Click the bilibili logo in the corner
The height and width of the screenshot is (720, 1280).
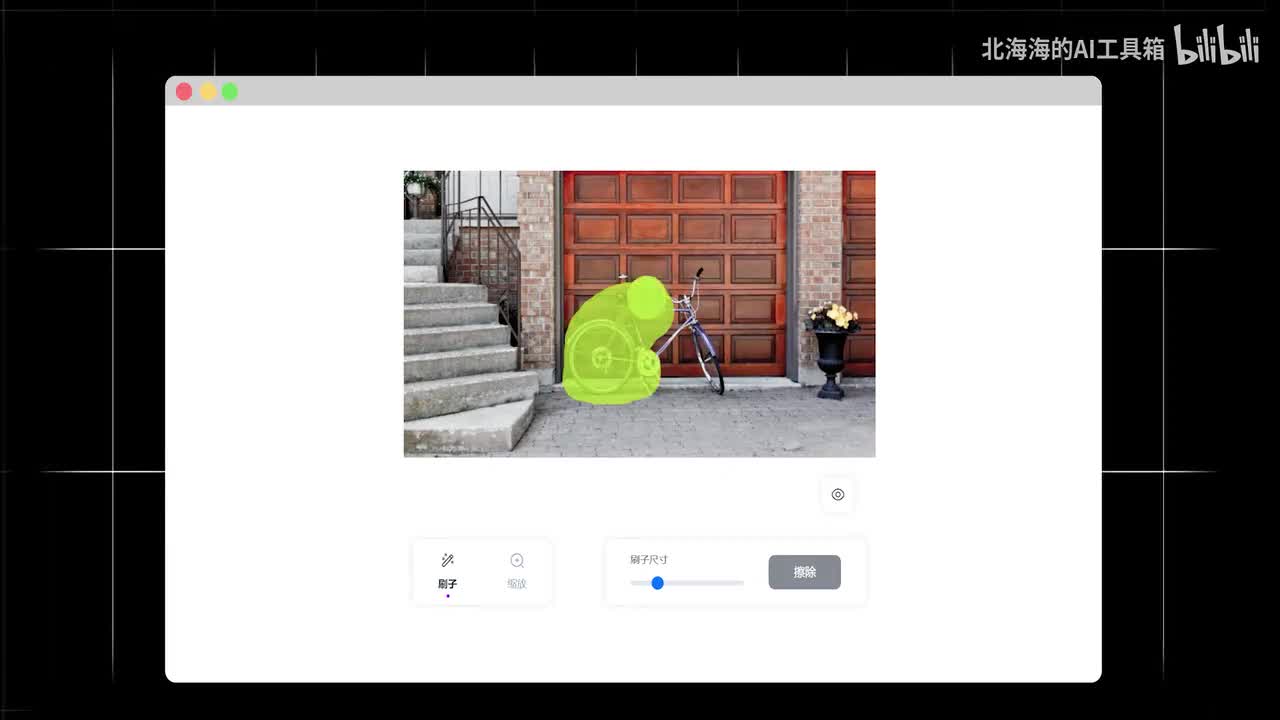click(1216, 47)
